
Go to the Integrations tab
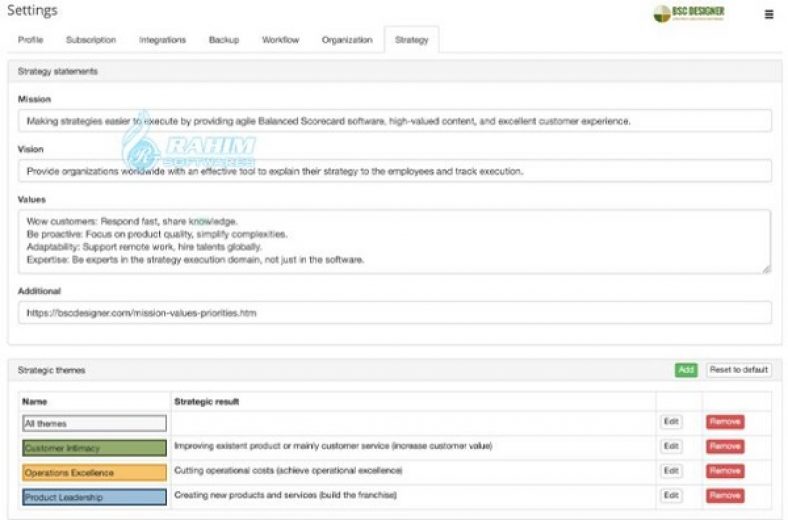pyautogui.click(x=162, y=40)
